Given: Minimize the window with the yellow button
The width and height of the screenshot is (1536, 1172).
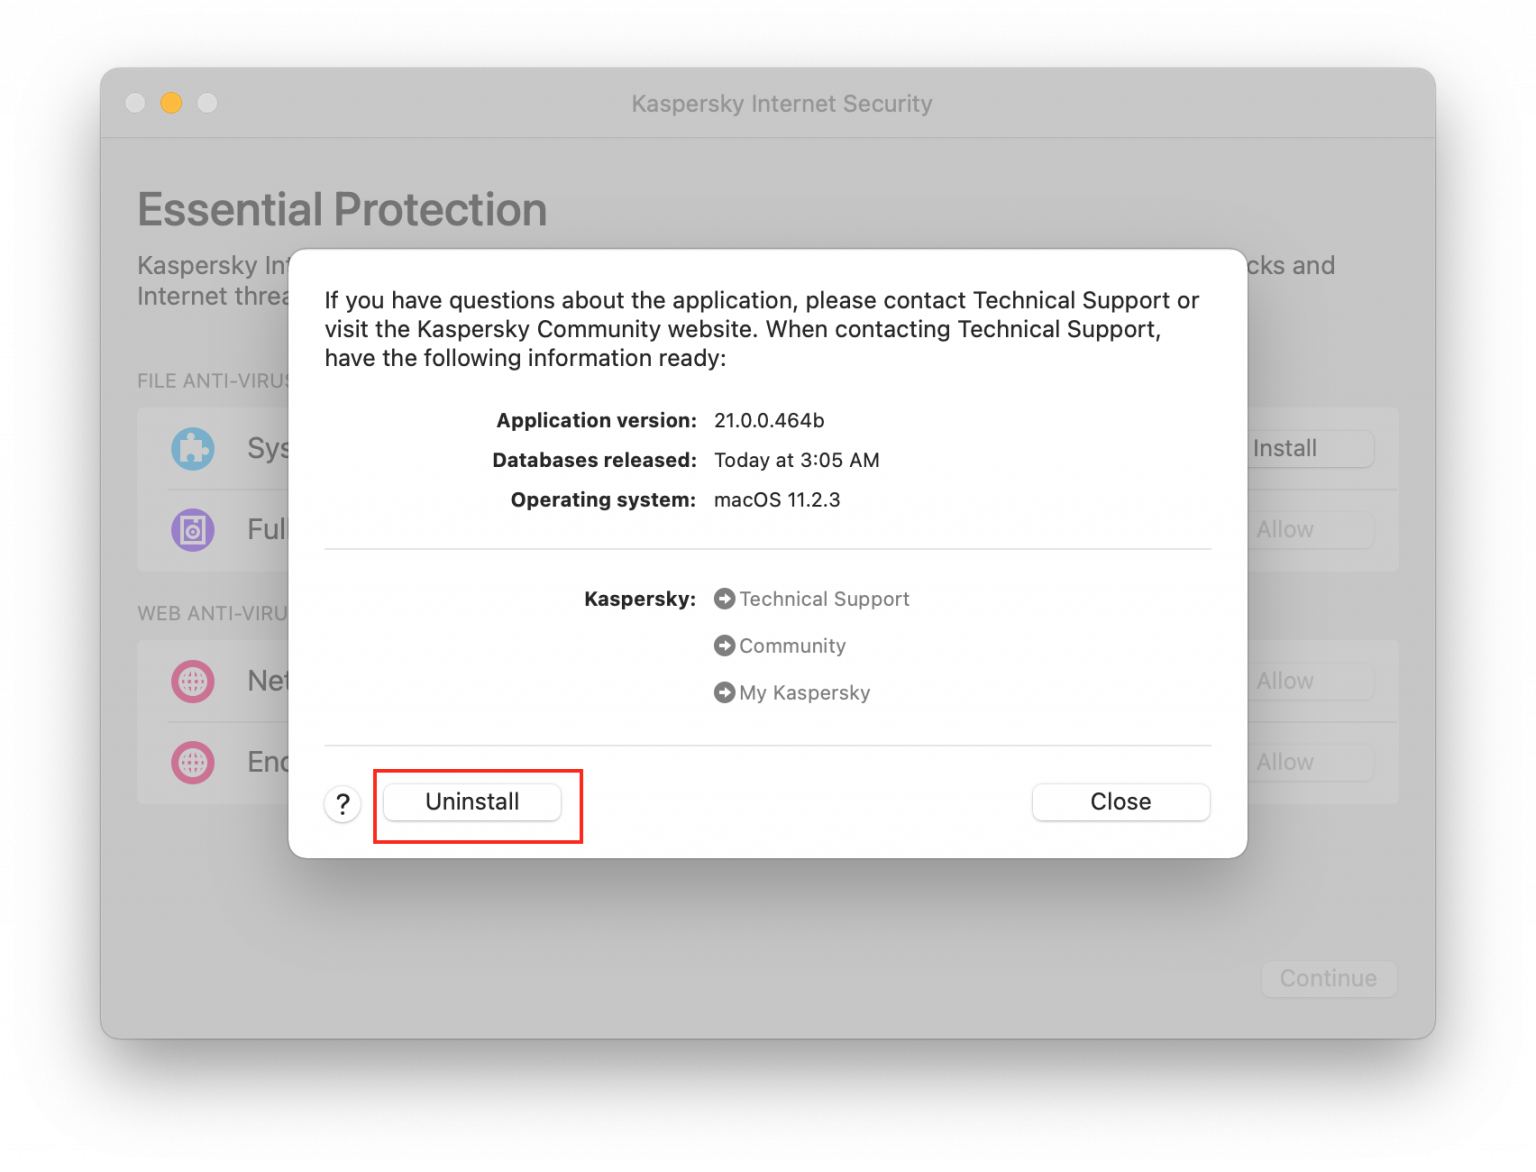Looking at the screenshot, I should tap(171, 102).
